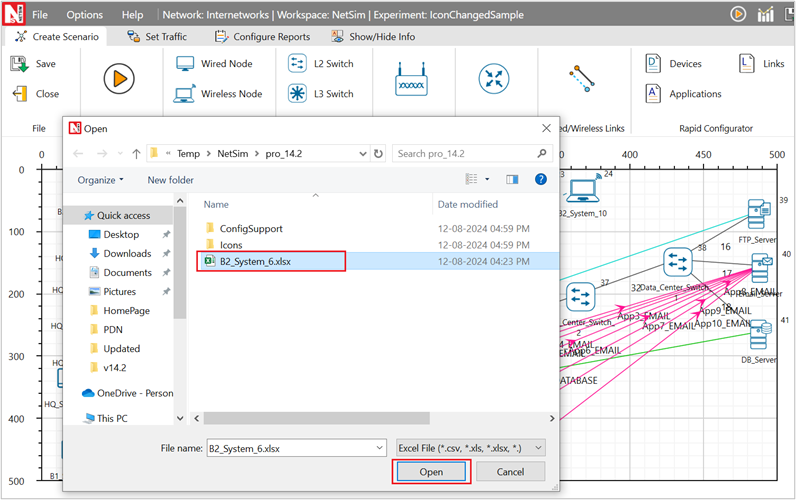Open the view options dropdown arrow
The image size is (796, 500).
[x=487, y=179]
